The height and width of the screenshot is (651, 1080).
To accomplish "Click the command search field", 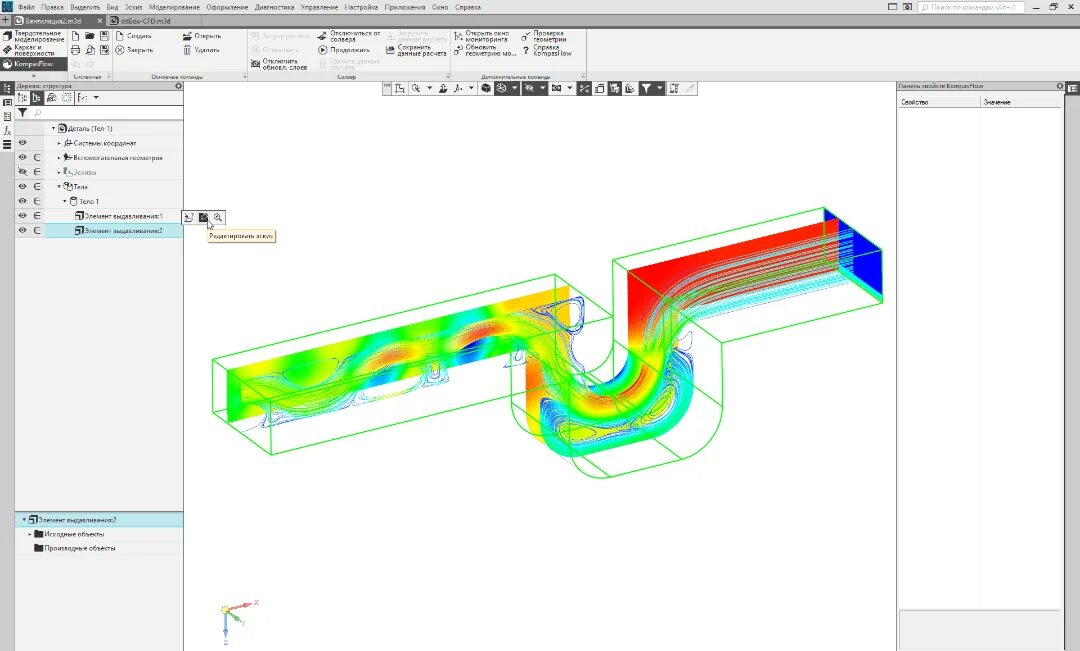I will tap(971, 7).
